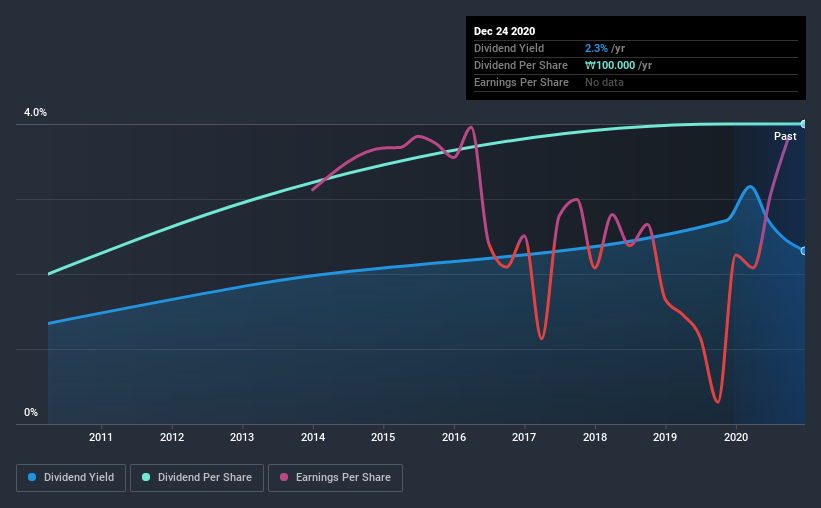Click the 0% y-axis label
Image resolution: width=821 pixels, height=508 pixels.
31,413
